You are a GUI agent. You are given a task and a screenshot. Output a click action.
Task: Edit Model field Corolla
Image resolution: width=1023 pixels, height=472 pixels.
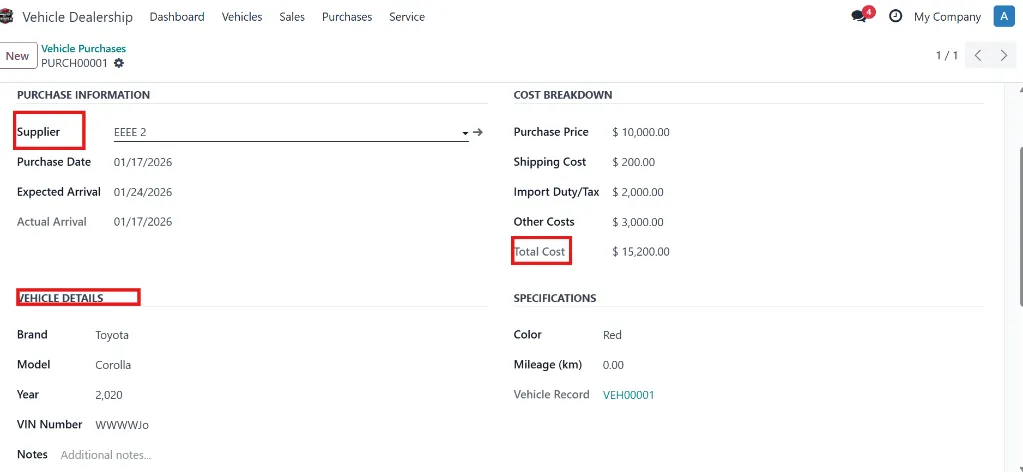(x=113, y=365)
